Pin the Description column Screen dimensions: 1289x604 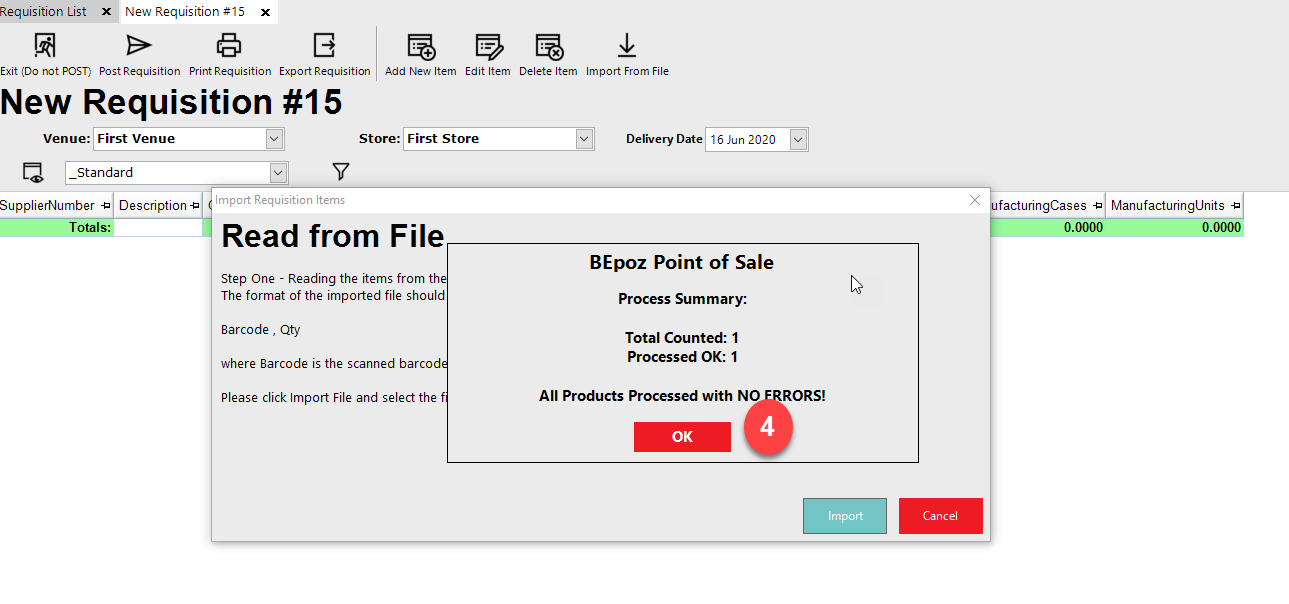(195, 206)
